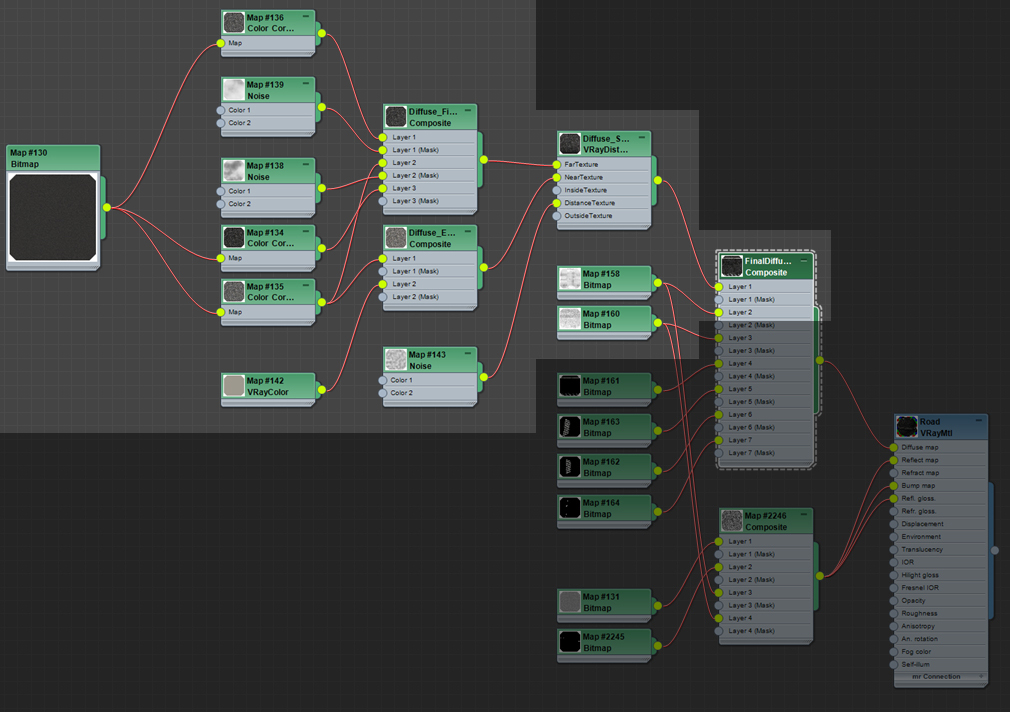Click Color 2 socket on Map #138 Noise
This screenshot has width=1010, height=712.
[x=220, y=204]
